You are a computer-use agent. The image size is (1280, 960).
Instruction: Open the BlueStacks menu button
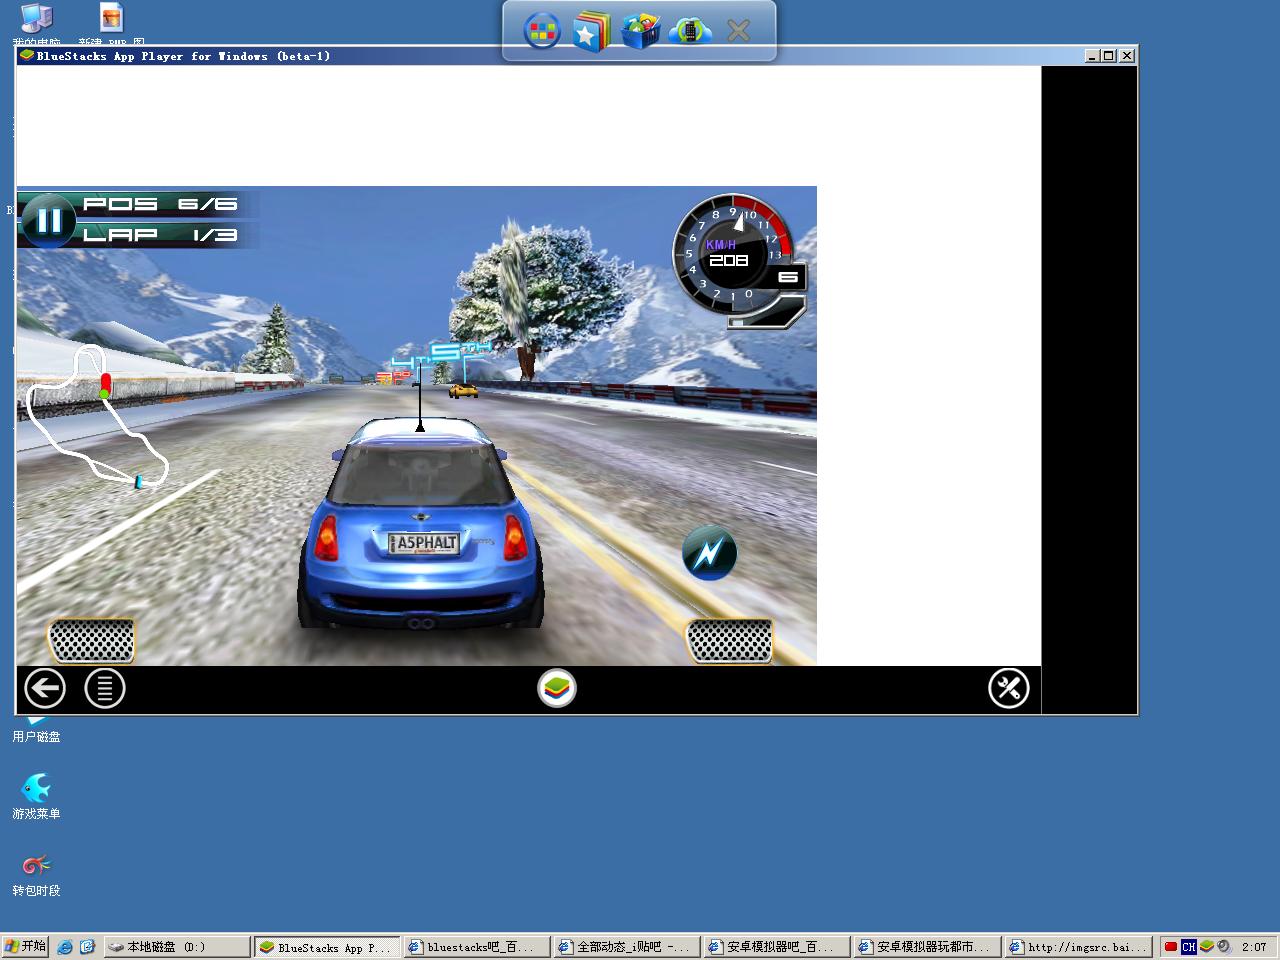(x=105, y=688)
